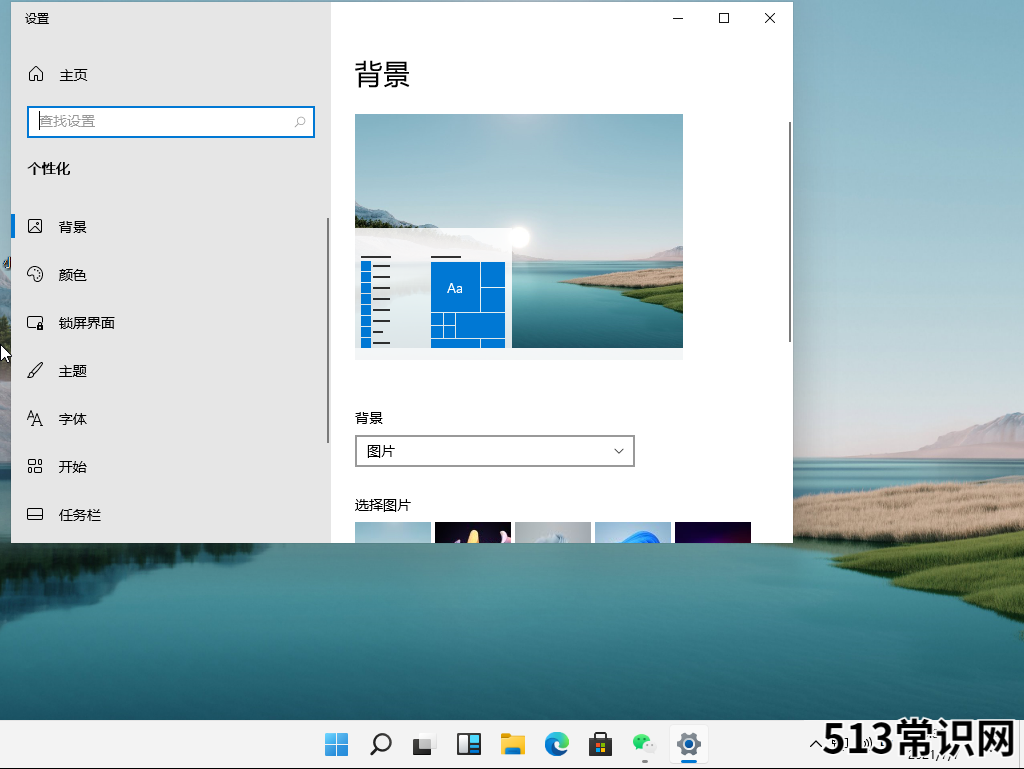
Task: Click the Home icon in Settings sidebar
Action: click(36, 75)
